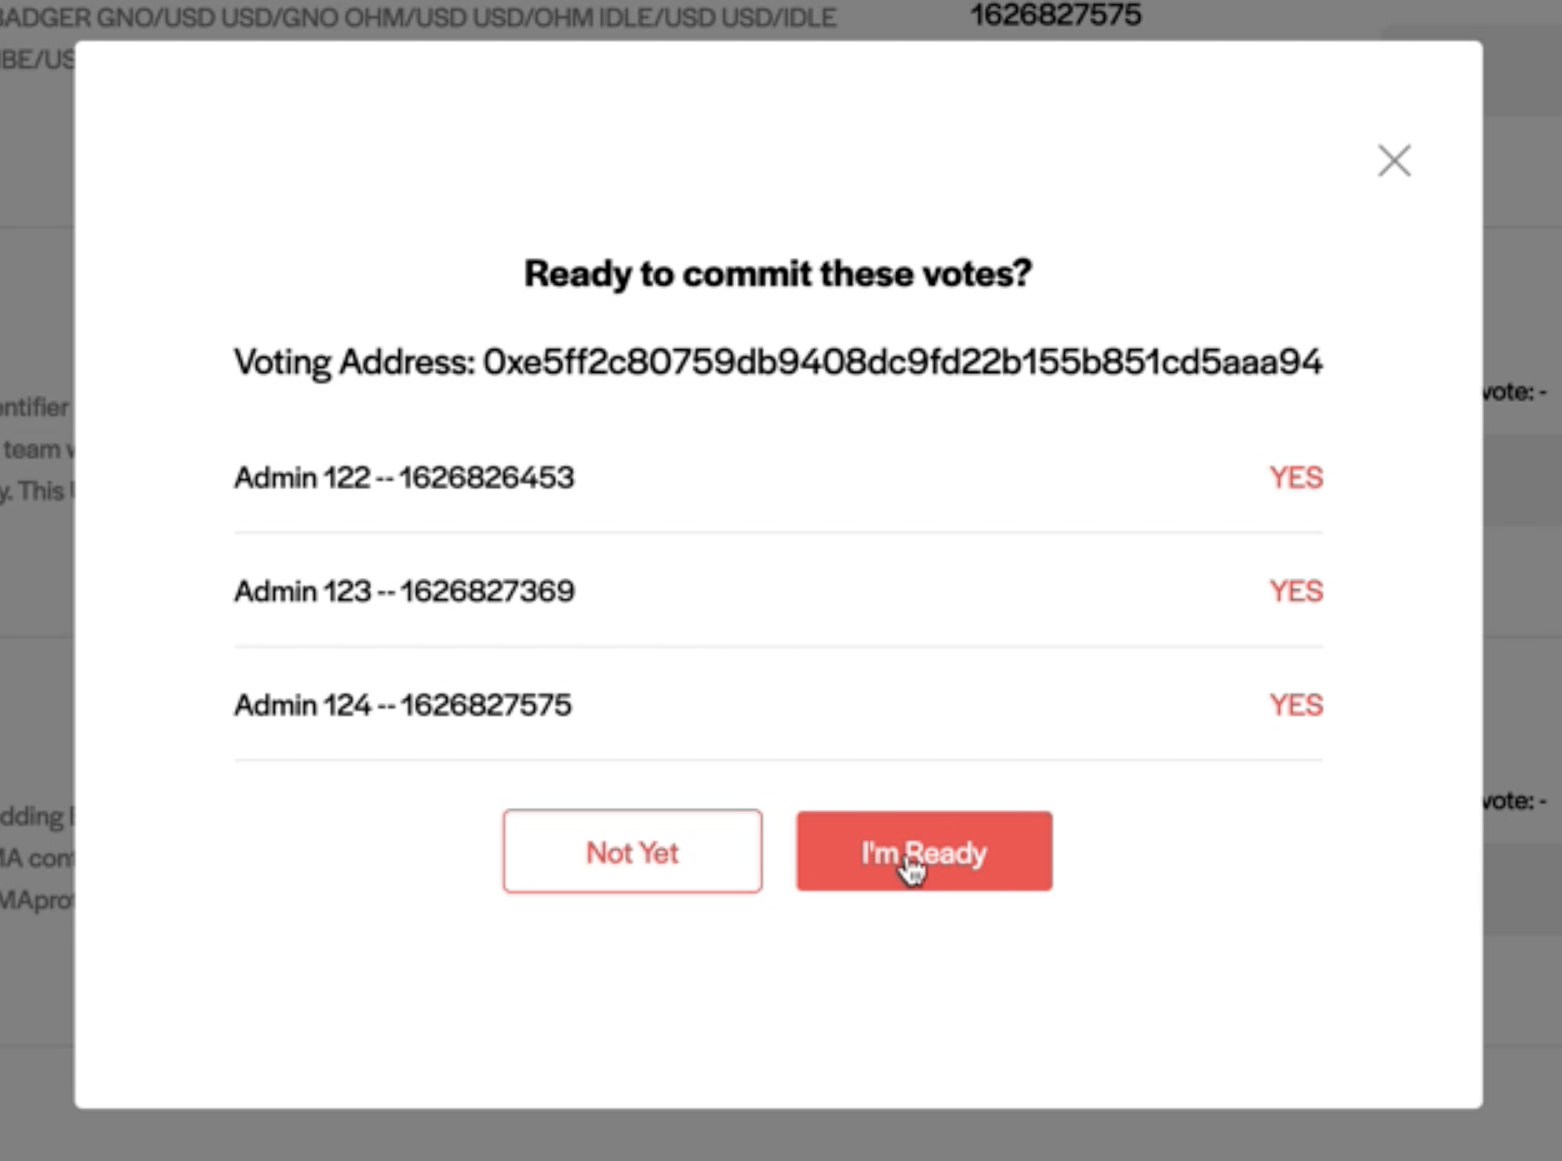This screenshot has height=1161, width=1562.
Task: Click the 1626826453 timestamp in the dialog
Action: pos(487,477)
